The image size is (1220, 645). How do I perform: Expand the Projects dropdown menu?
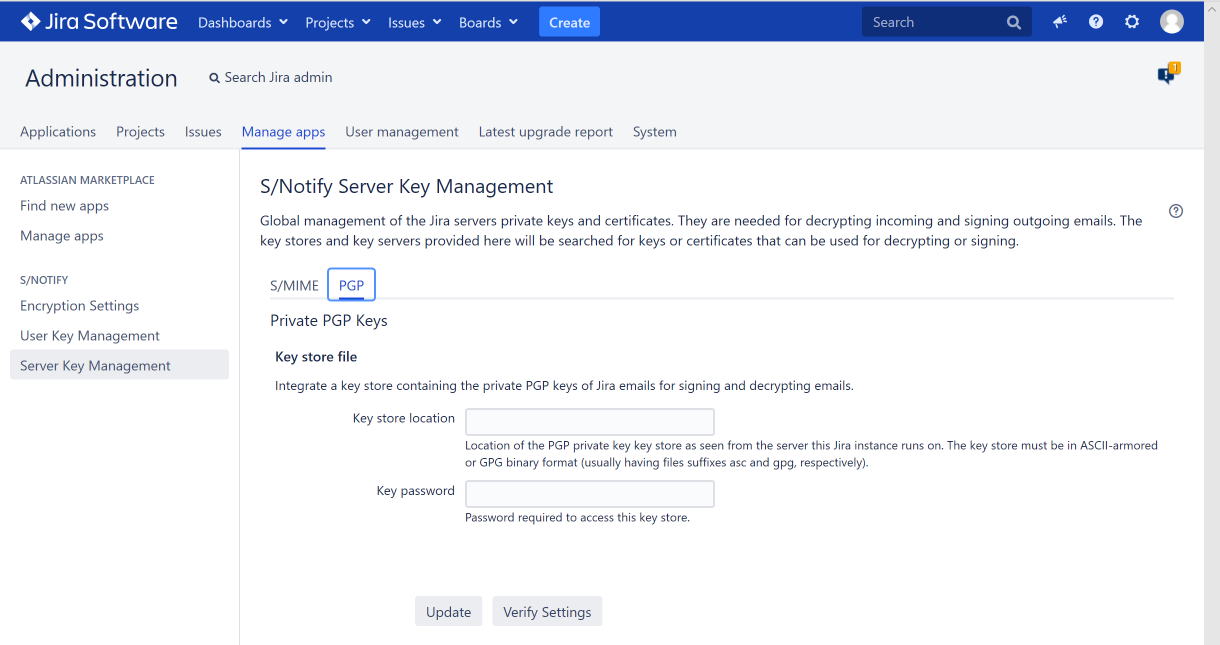tap(337, 23)
